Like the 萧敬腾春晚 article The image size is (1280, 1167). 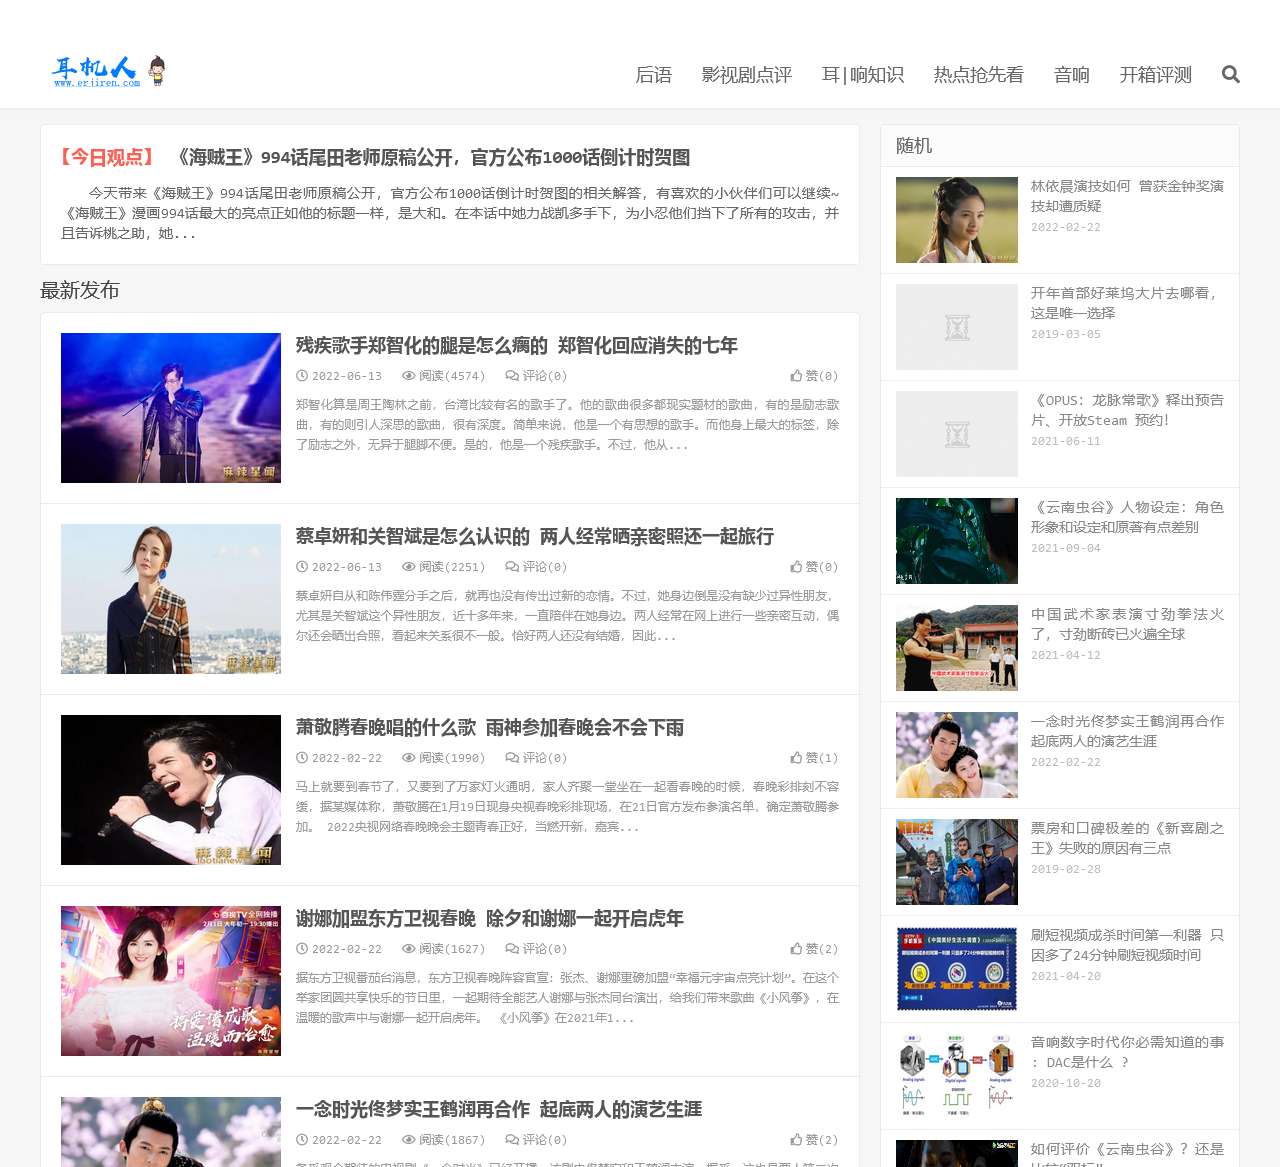[796, 758]
